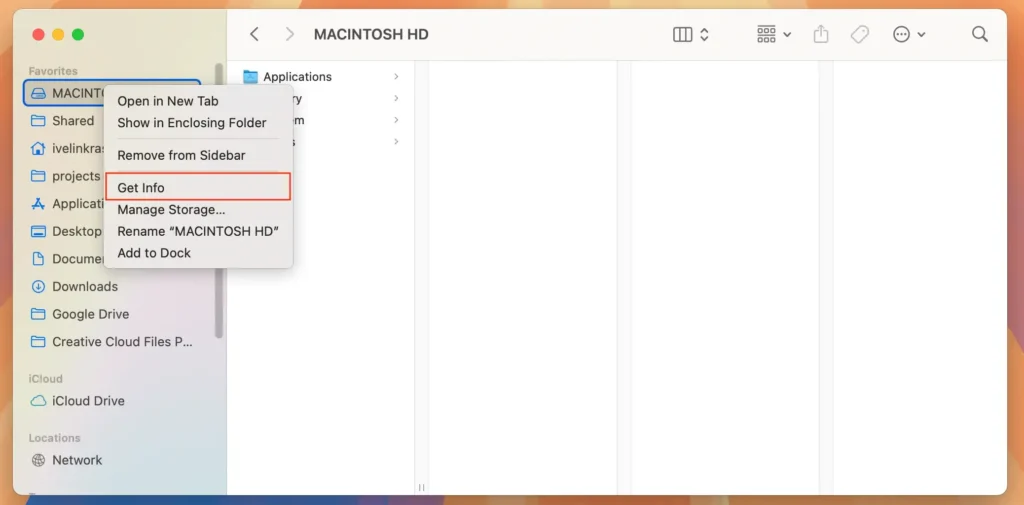Click the Documents icon in sidebar
This screenshot has height=505, width=1024.
coord(39,259)
